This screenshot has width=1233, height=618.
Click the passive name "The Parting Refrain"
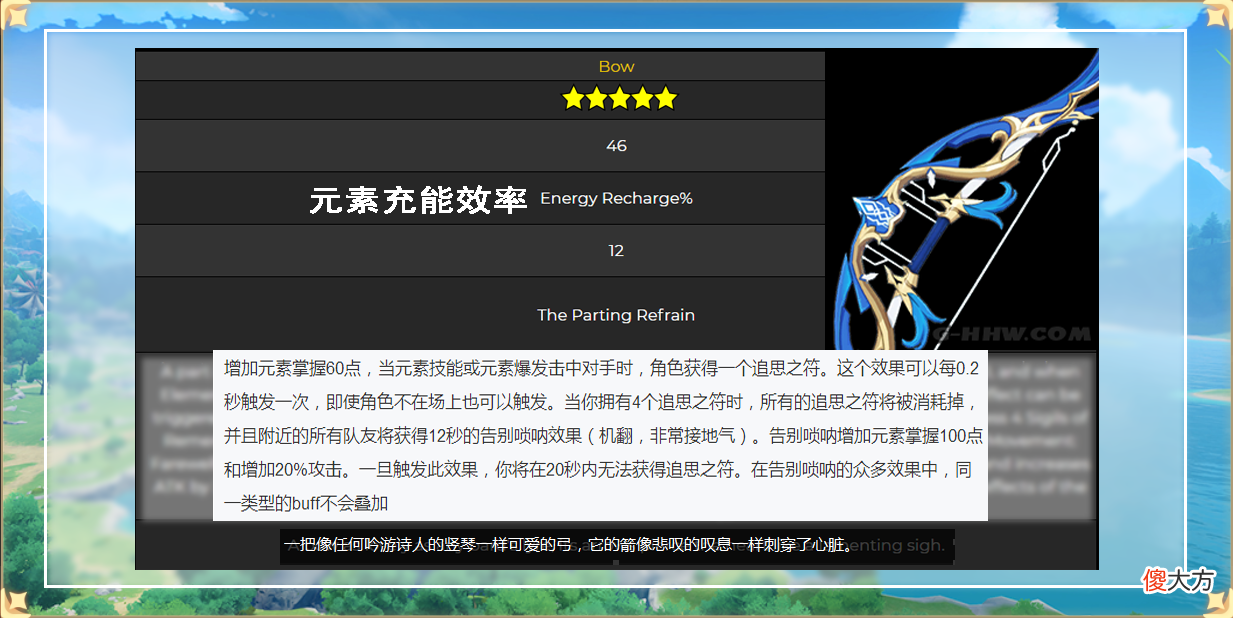[616, 315]
